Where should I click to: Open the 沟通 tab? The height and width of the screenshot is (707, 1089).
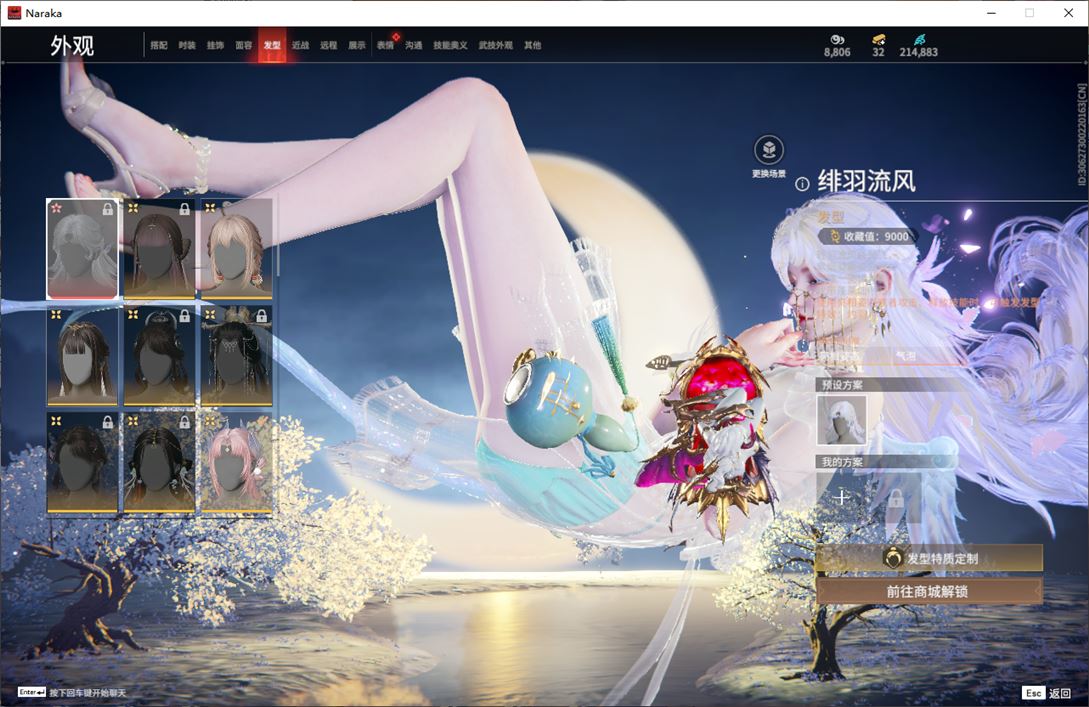point(414,45)
